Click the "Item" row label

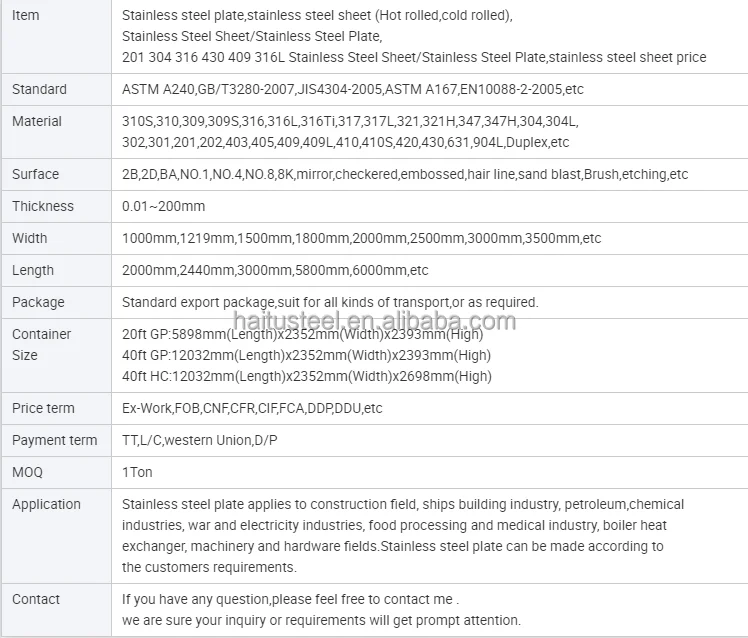coord(26,16)
